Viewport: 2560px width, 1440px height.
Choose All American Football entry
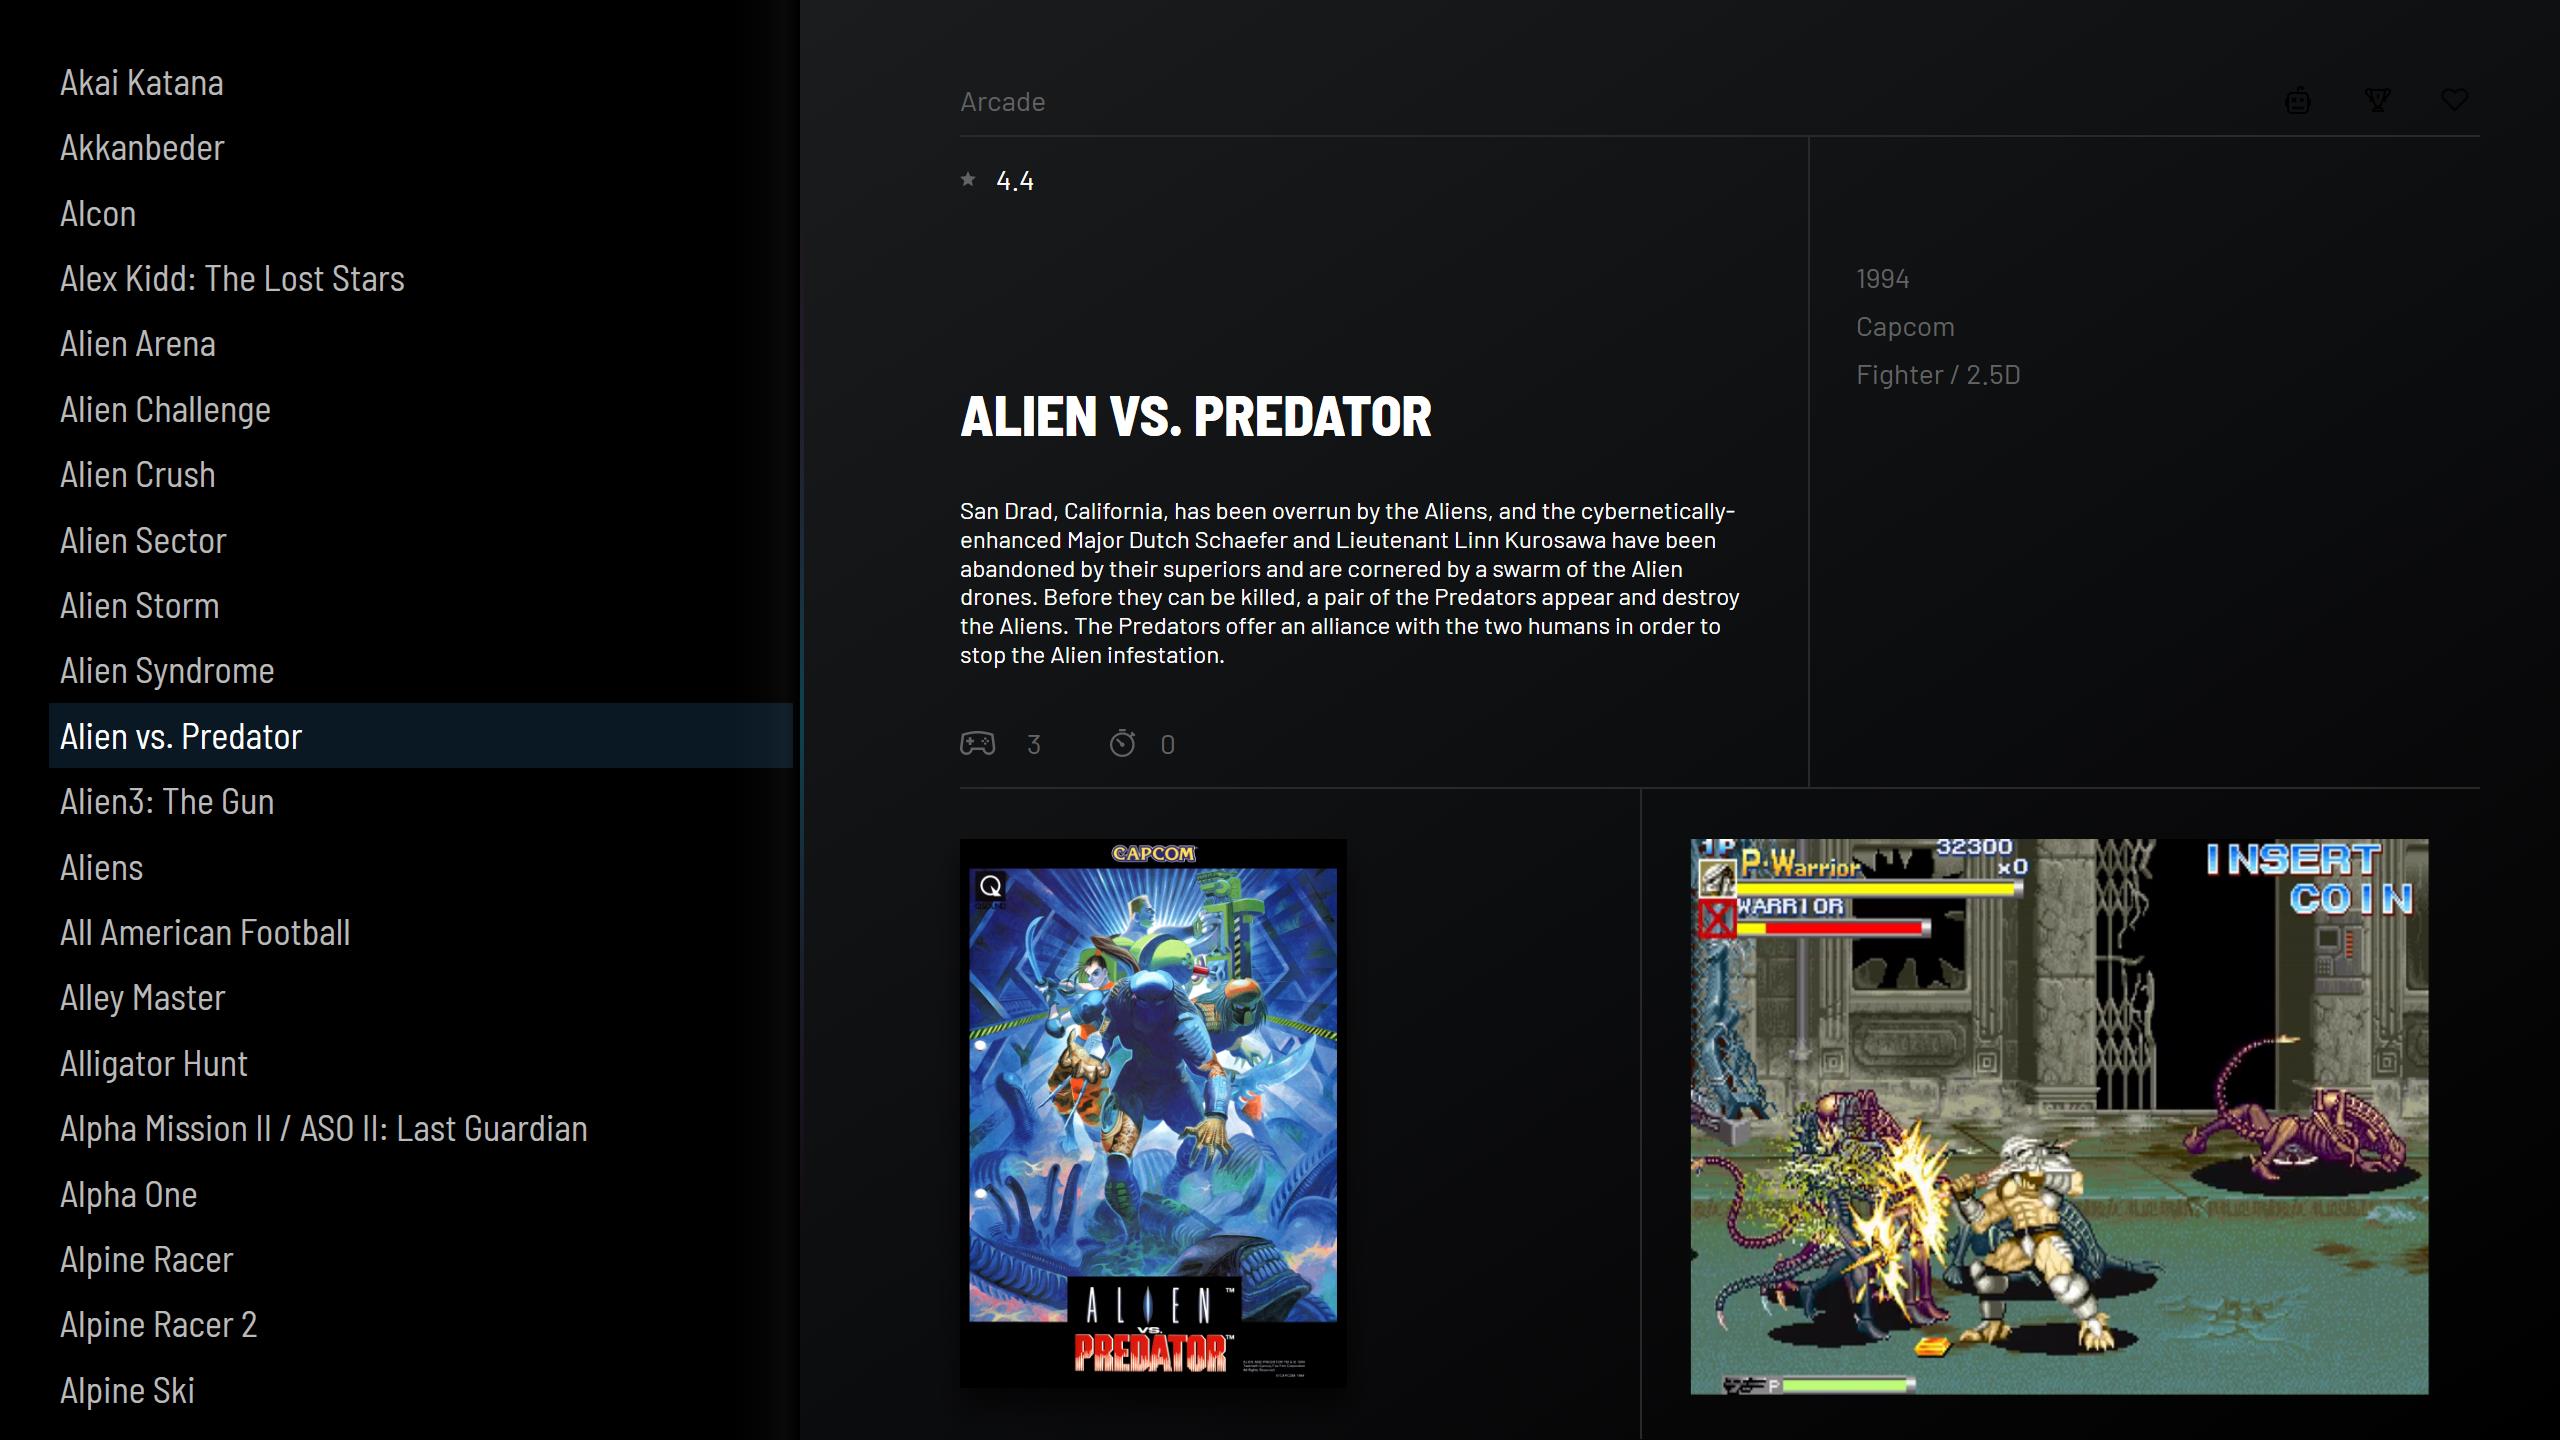420,932
